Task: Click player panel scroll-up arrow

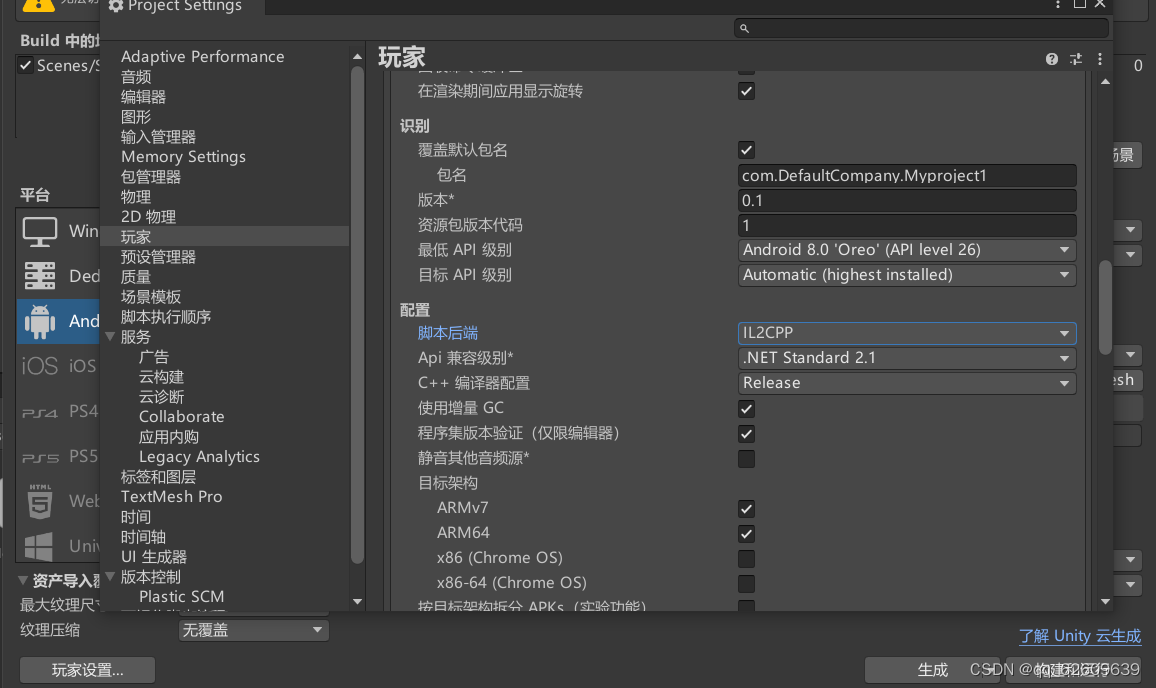Action: (1105, 81)
